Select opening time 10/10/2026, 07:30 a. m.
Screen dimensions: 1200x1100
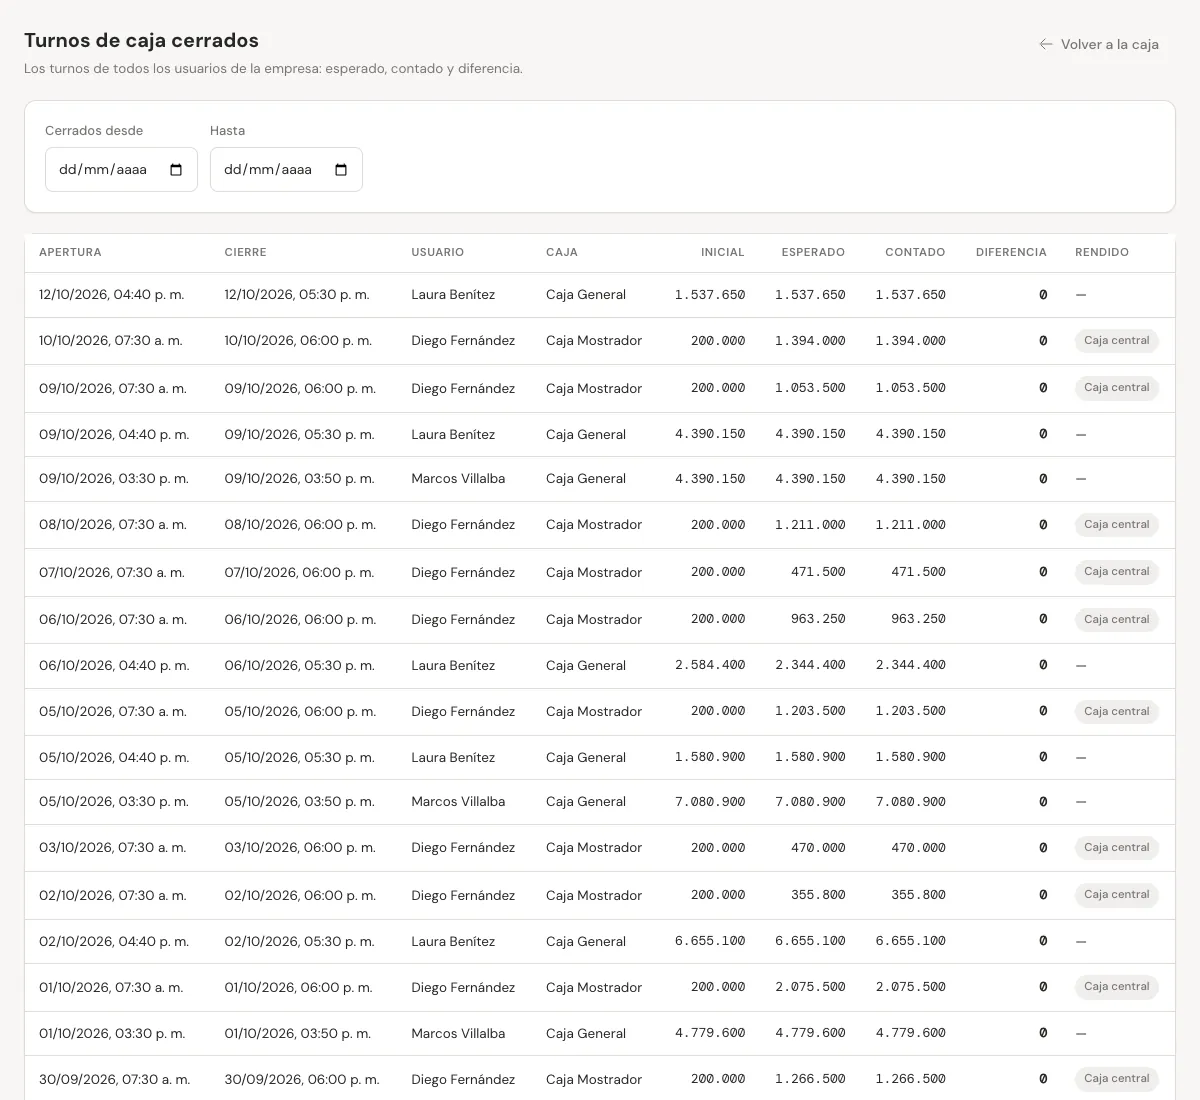(111, 341)
